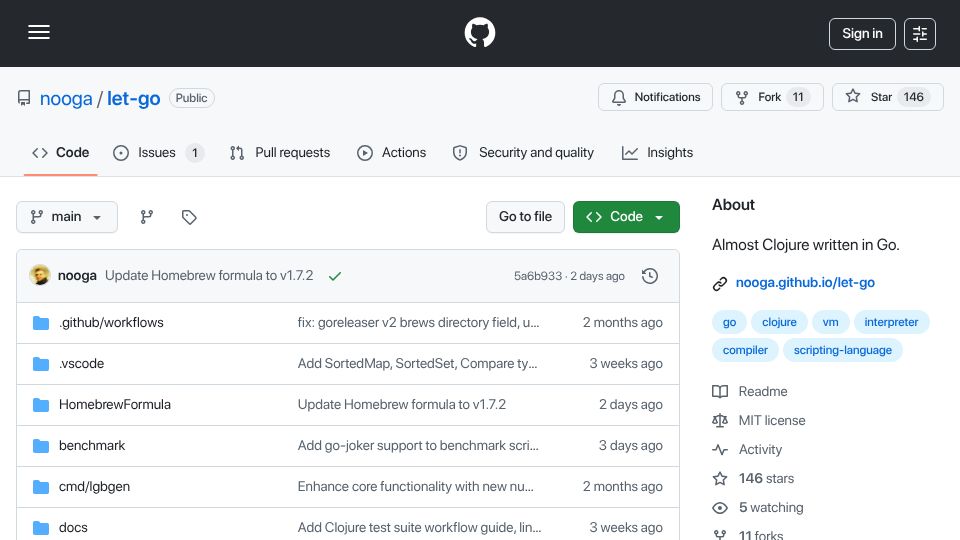Open the commit history clock icon
This screenshot has height=540, width=960.
(x=650, y=276)
